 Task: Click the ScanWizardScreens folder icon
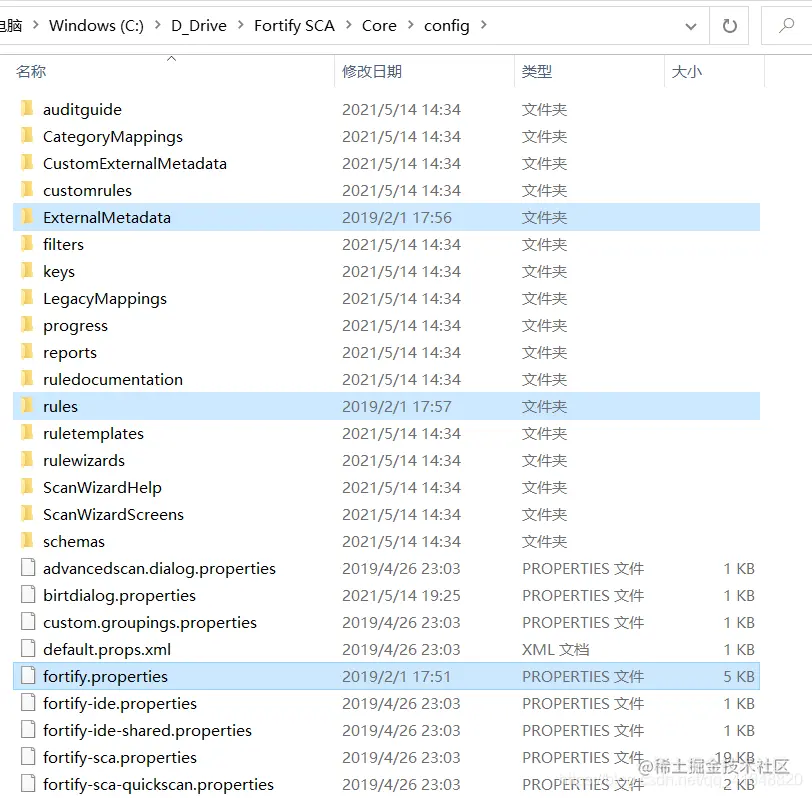click(27, 514)
